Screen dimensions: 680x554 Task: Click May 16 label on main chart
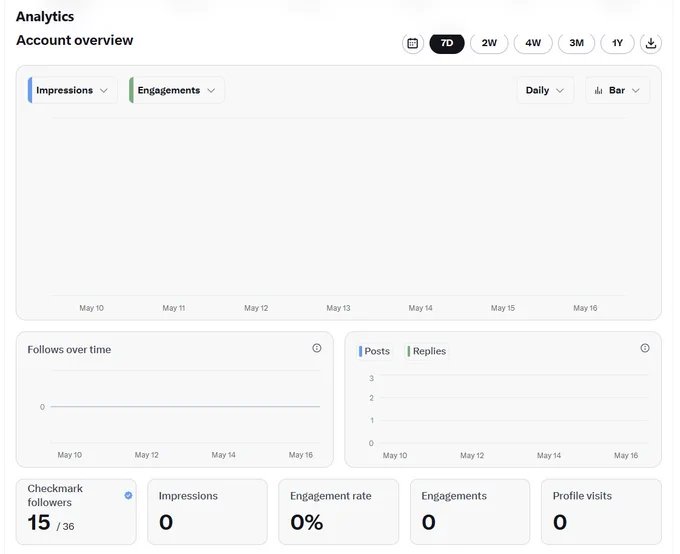coord(585,308)
